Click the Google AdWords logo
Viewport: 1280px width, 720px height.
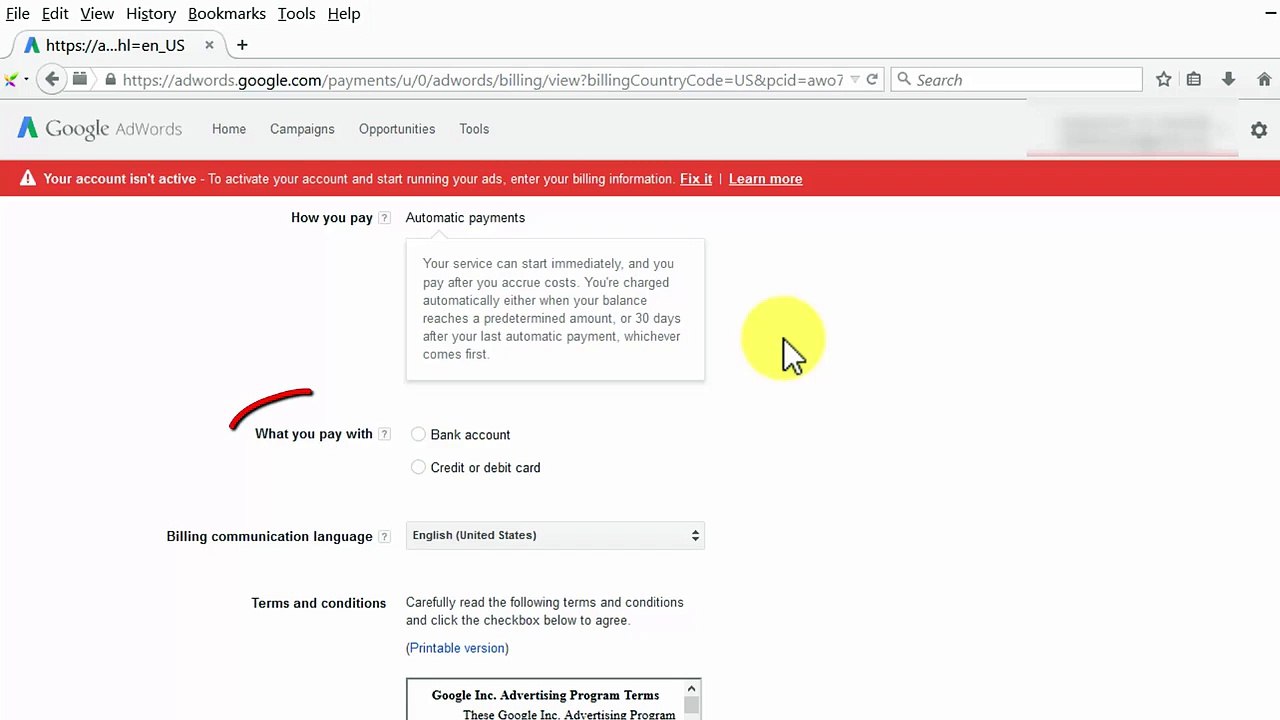coord(99,129)
